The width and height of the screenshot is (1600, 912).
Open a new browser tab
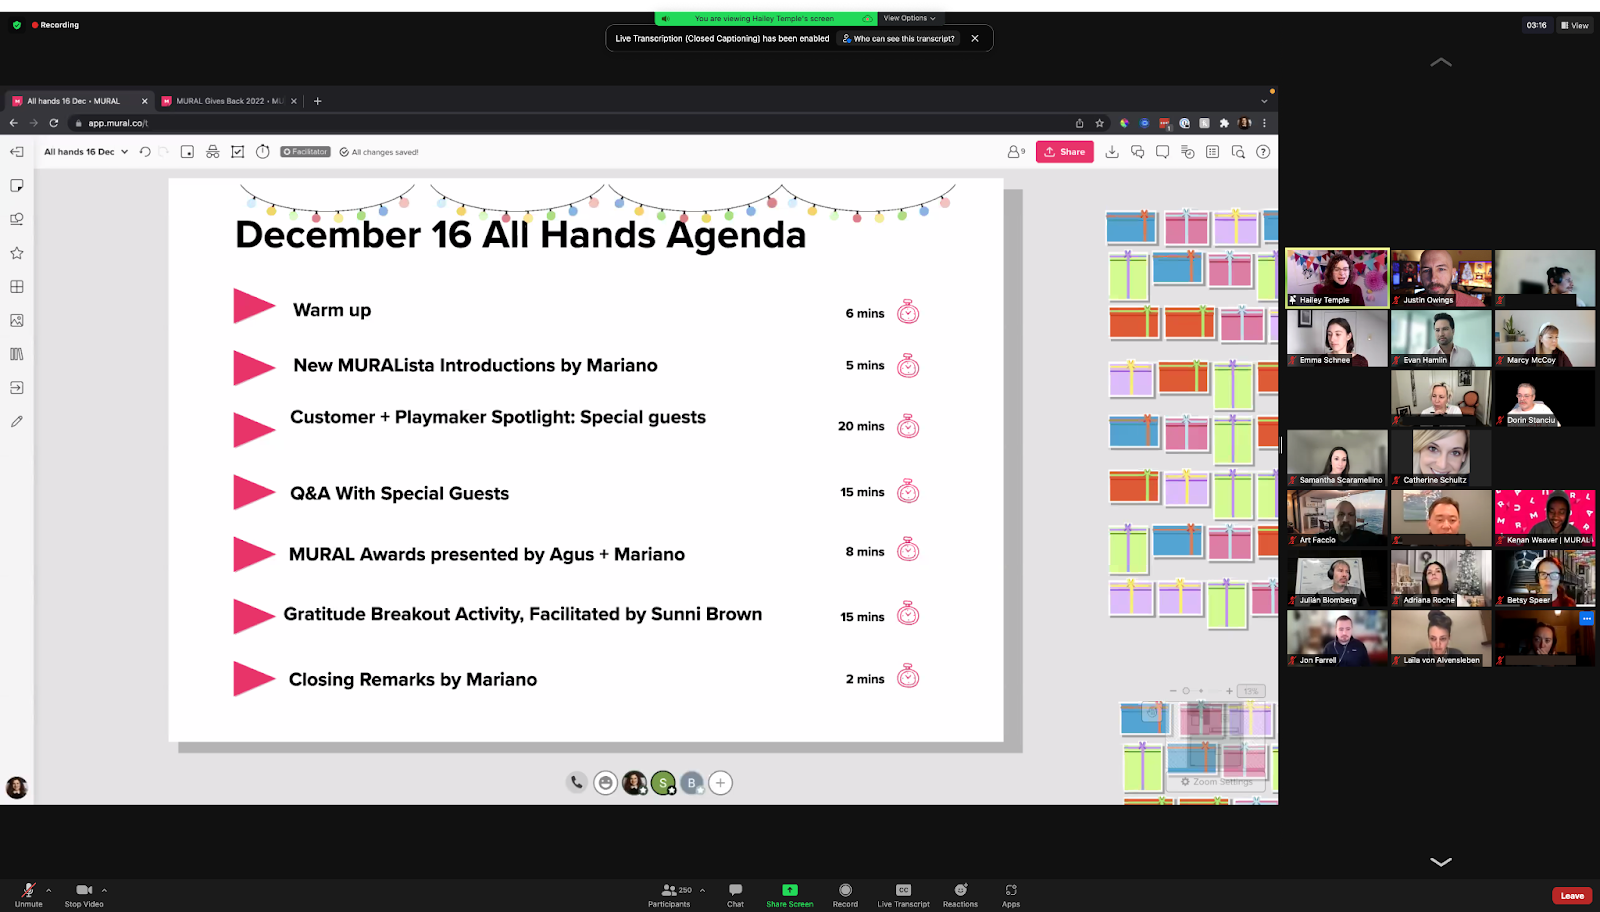318,101
